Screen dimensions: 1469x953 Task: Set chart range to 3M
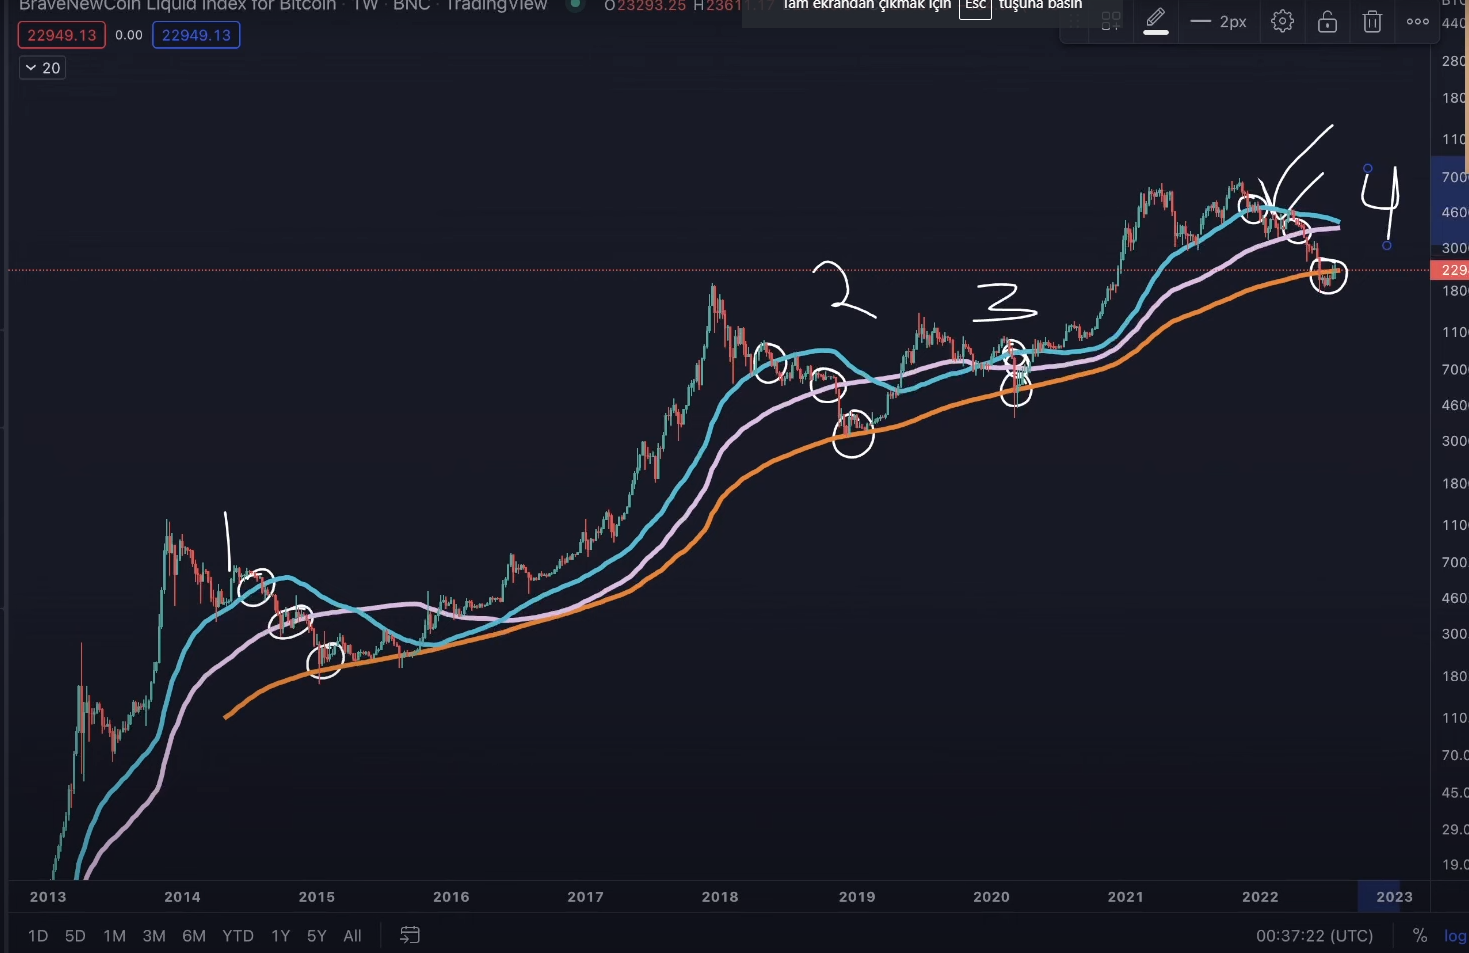[x=154, y=936]
